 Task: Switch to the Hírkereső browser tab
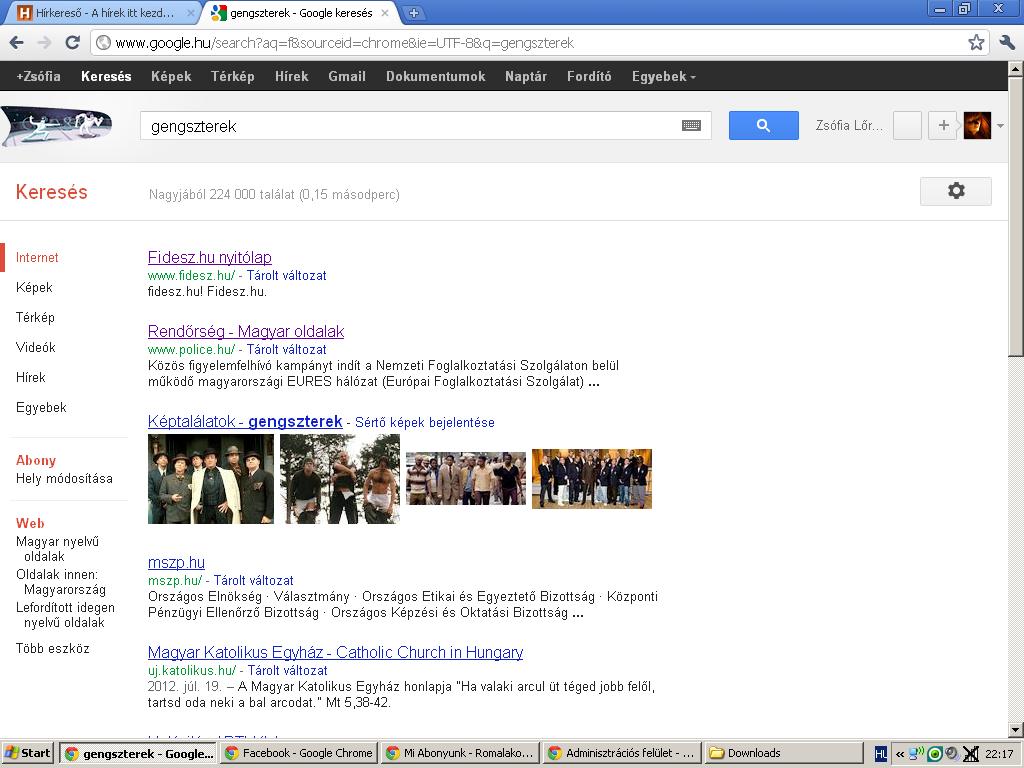(x=104, y=13)
